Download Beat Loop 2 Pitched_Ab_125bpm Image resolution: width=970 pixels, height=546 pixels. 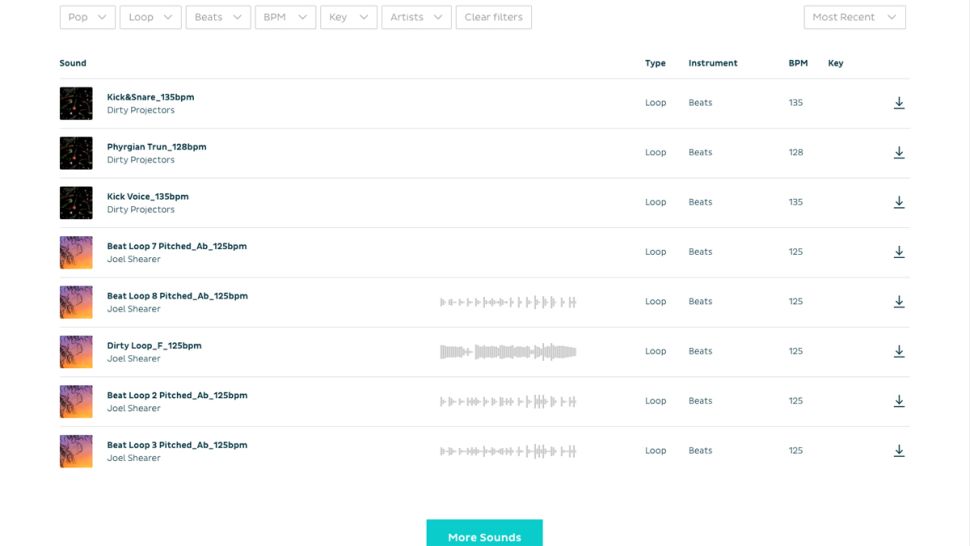(x=898, y=401)
